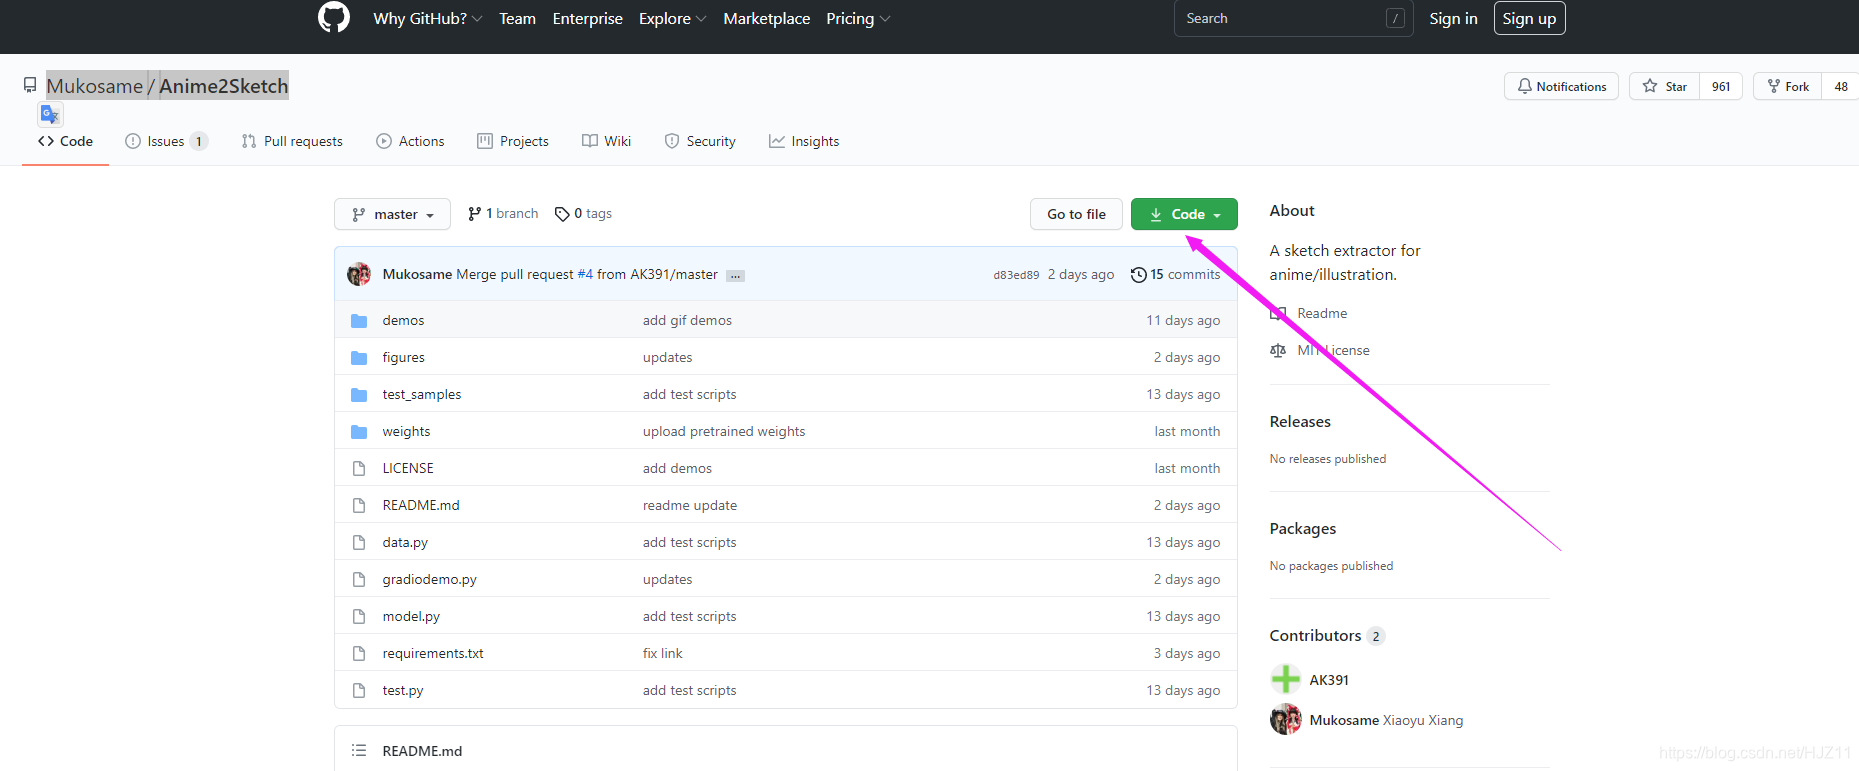The height and width of the screenshot is (771, 1859).
Task: Open the README.md file in list
Action: pyautogui.click(x=421, y=505)
